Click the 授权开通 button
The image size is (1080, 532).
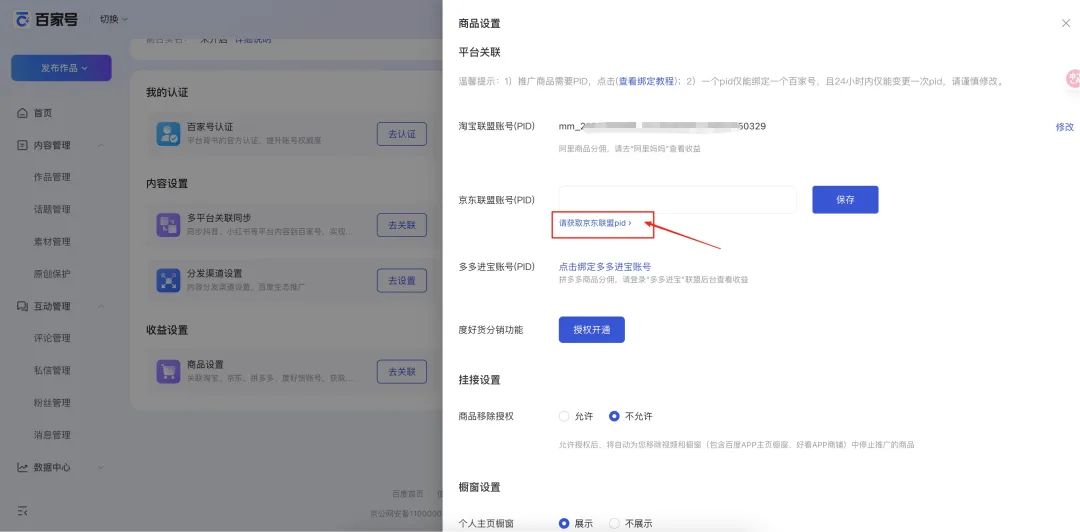592,329
